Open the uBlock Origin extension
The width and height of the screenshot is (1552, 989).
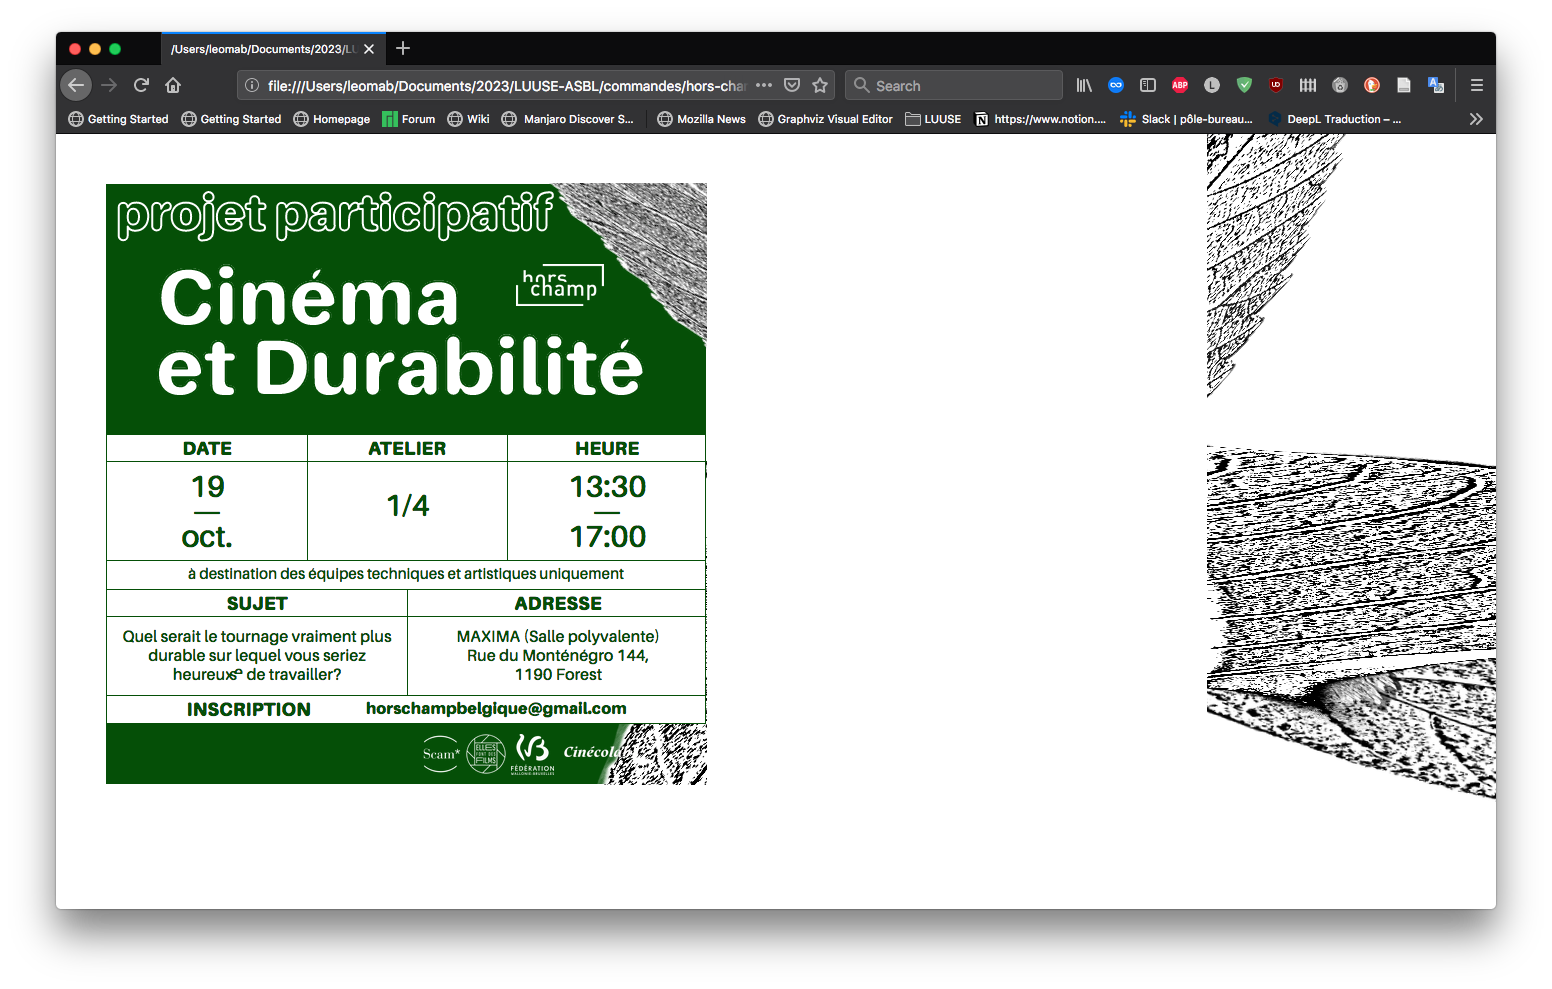[1276, 85]
